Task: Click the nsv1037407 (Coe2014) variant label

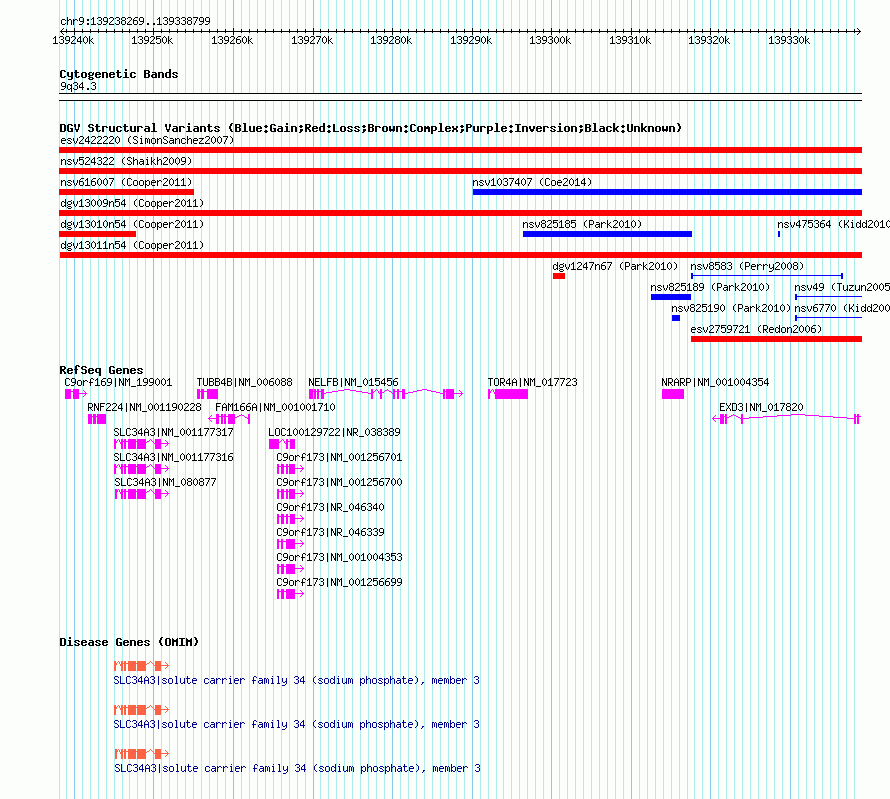Action: [x=532, y=182]
